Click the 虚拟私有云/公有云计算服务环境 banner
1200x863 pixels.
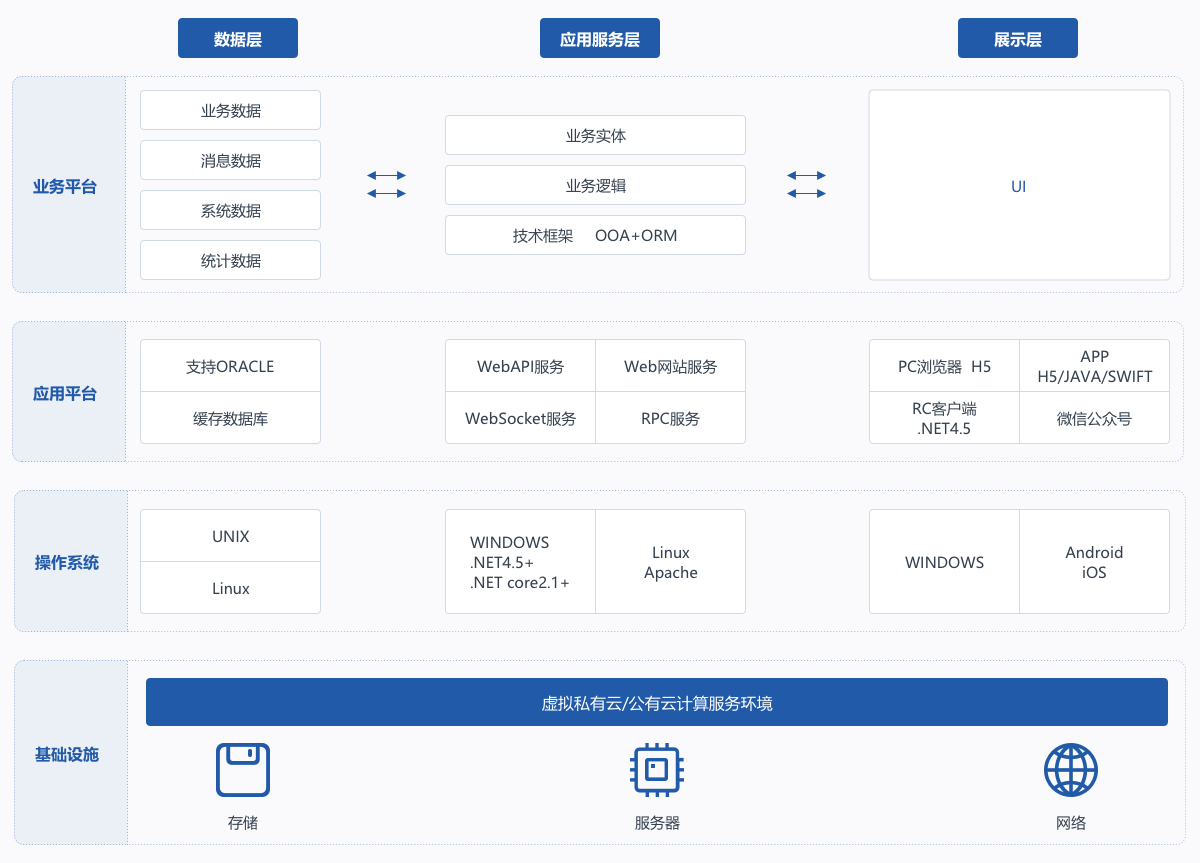coord(657,702)
